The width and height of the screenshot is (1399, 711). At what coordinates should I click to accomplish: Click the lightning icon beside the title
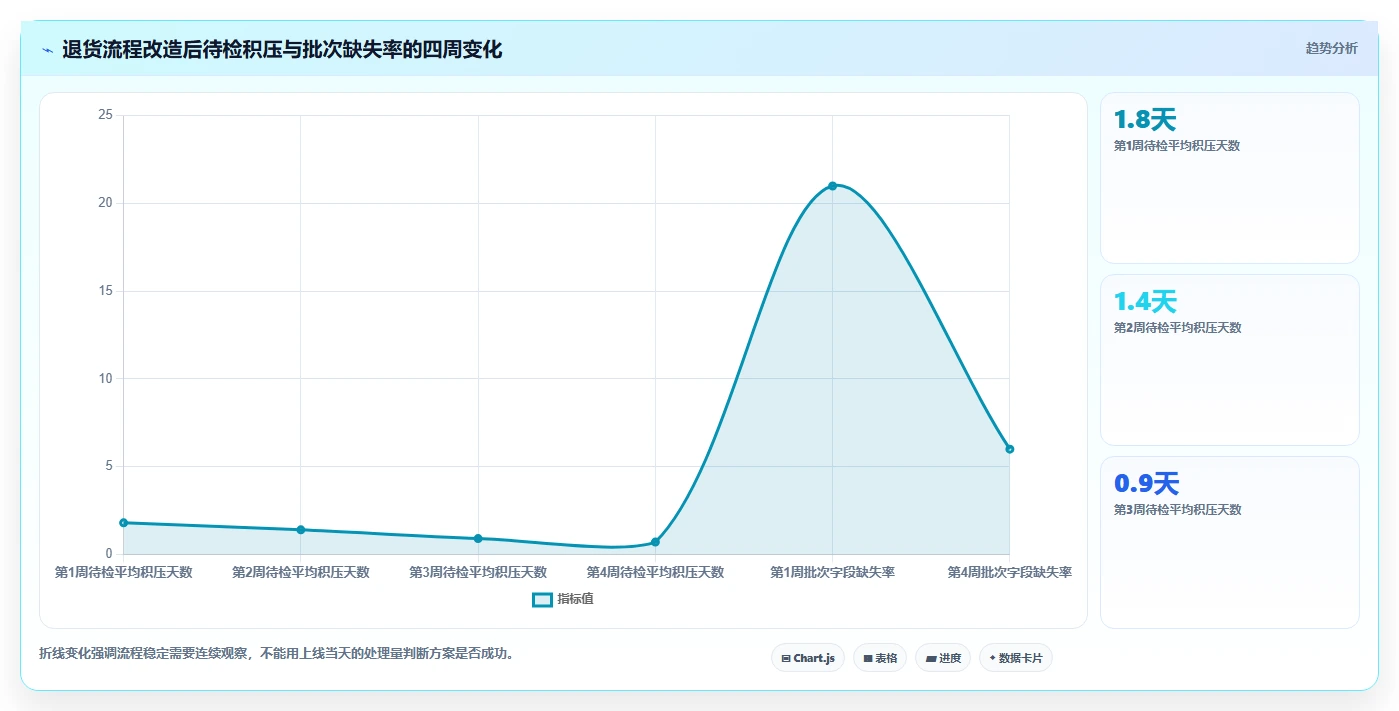pyautogui.click(x=48, y=50)
